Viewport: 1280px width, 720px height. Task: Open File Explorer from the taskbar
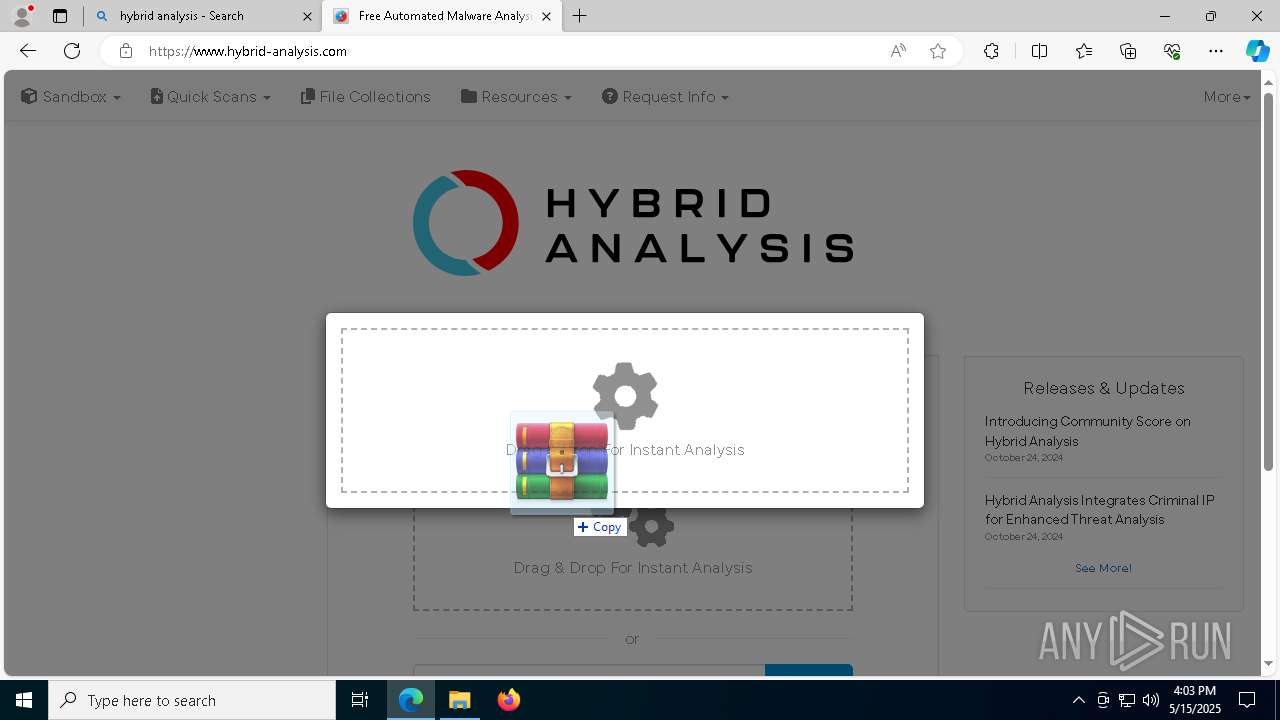click(460, 700)
